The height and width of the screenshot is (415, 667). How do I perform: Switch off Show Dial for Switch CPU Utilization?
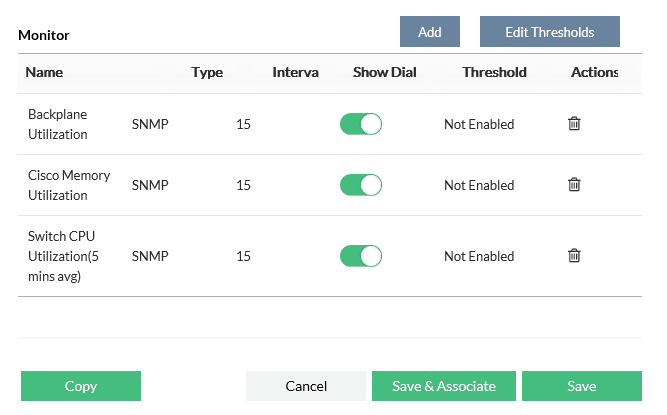click(x=361, y=256)
